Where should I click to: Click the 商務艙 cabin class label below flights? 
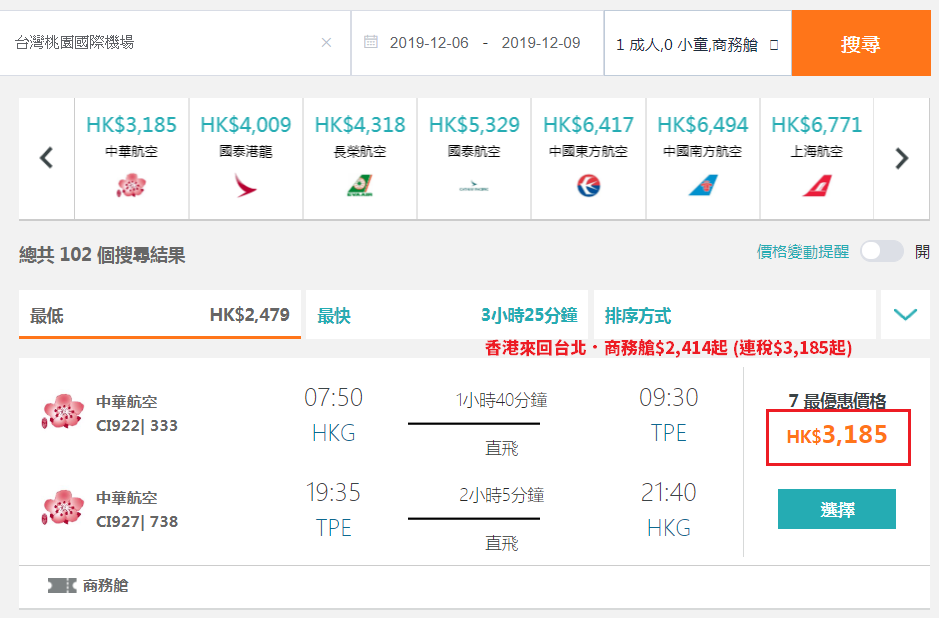coord(105,585)
